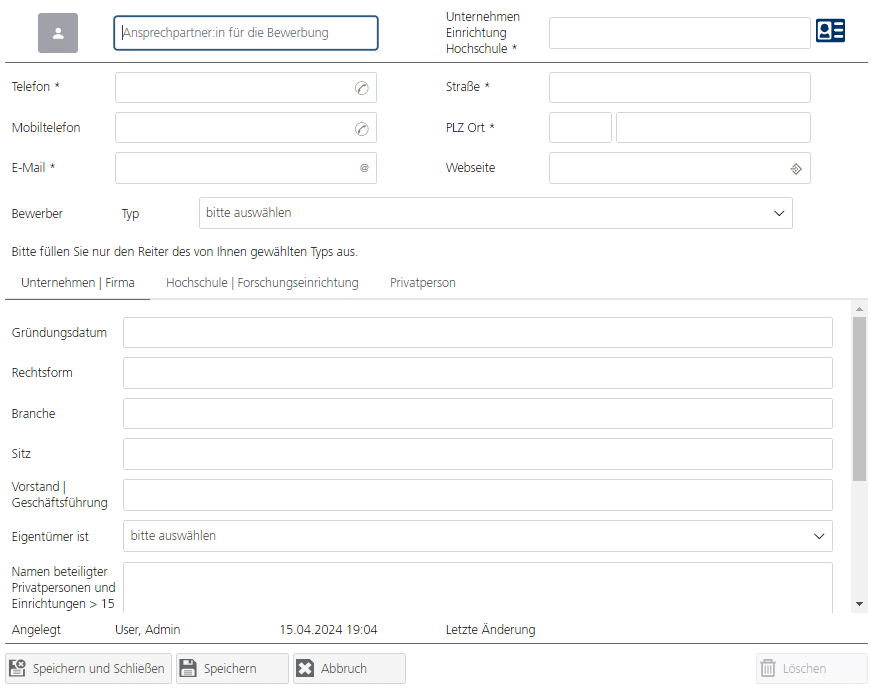Image resolution: width=871 pixels, height=688 pixels.
Task: Click the Sitz input field
Action: coord(478,454)
